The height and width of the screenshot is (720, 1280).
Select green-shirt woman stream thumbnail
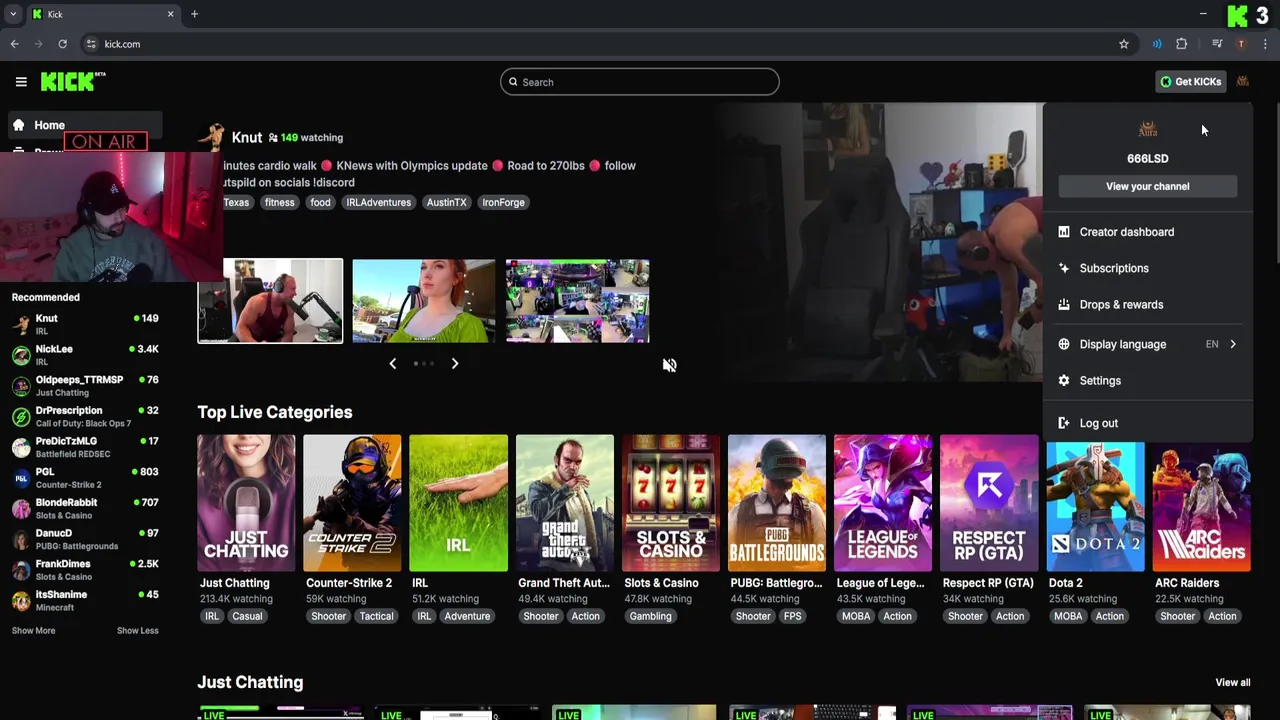coord(423,301)
